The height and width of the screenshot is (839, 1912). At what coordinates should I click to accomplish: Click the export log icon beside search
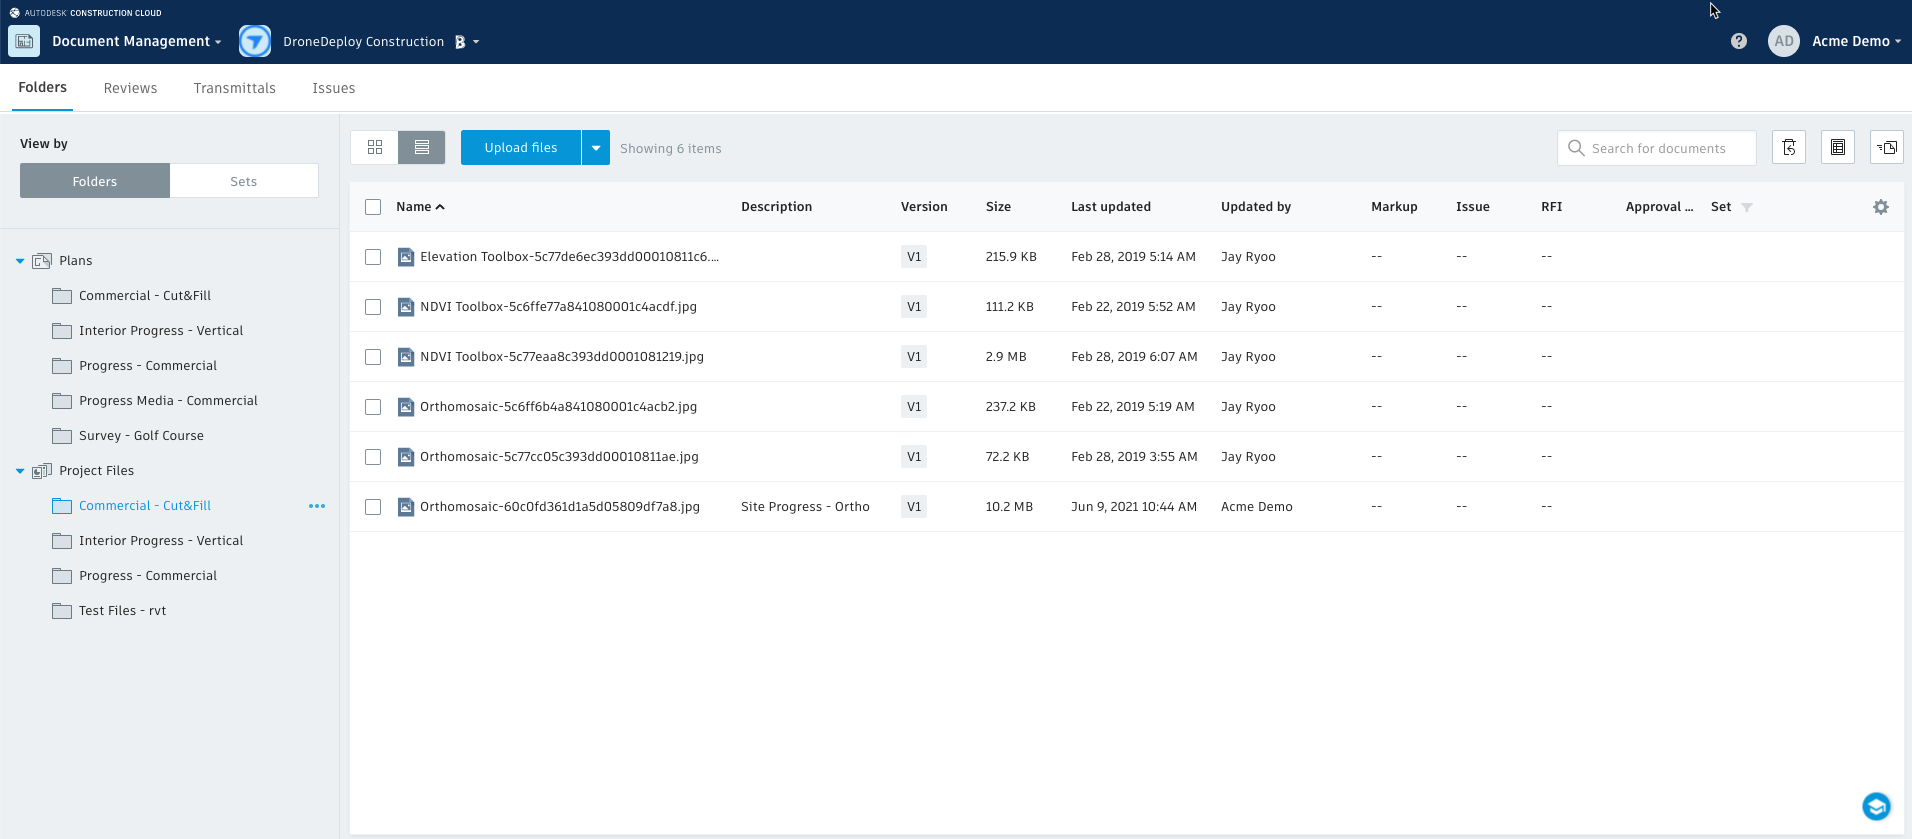click(1837, 148)
